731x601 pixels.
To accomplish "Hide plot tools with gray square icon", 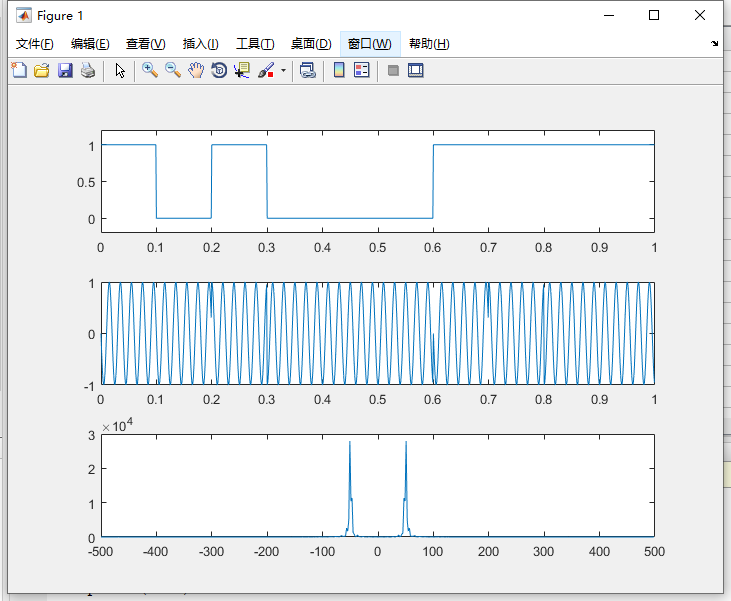I will (x=393, y=70).
